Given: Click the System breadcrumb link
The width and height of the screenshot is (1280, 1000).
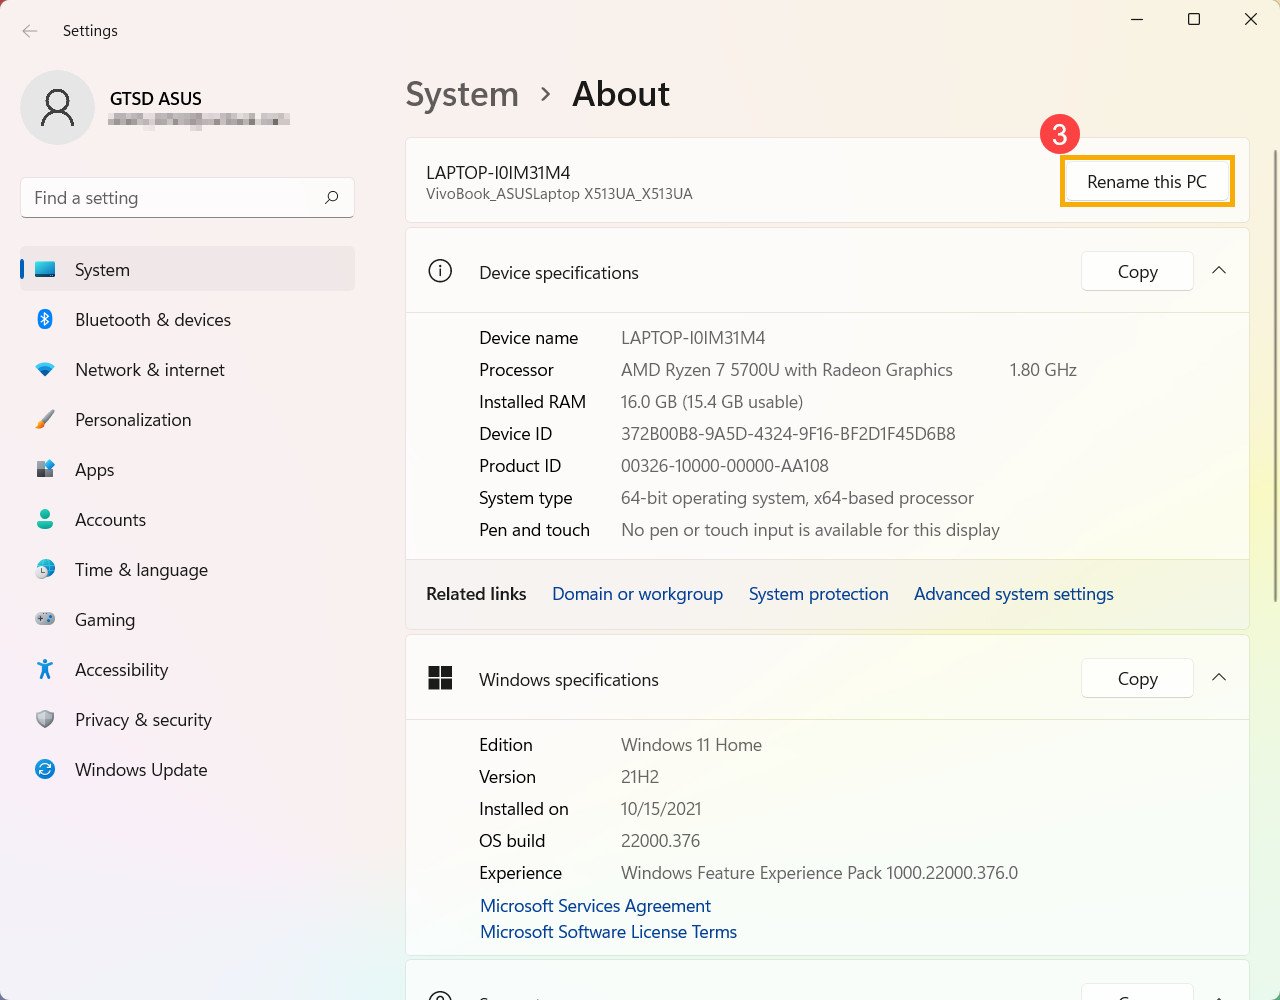Looking at the screenshot, I should 462,95.
